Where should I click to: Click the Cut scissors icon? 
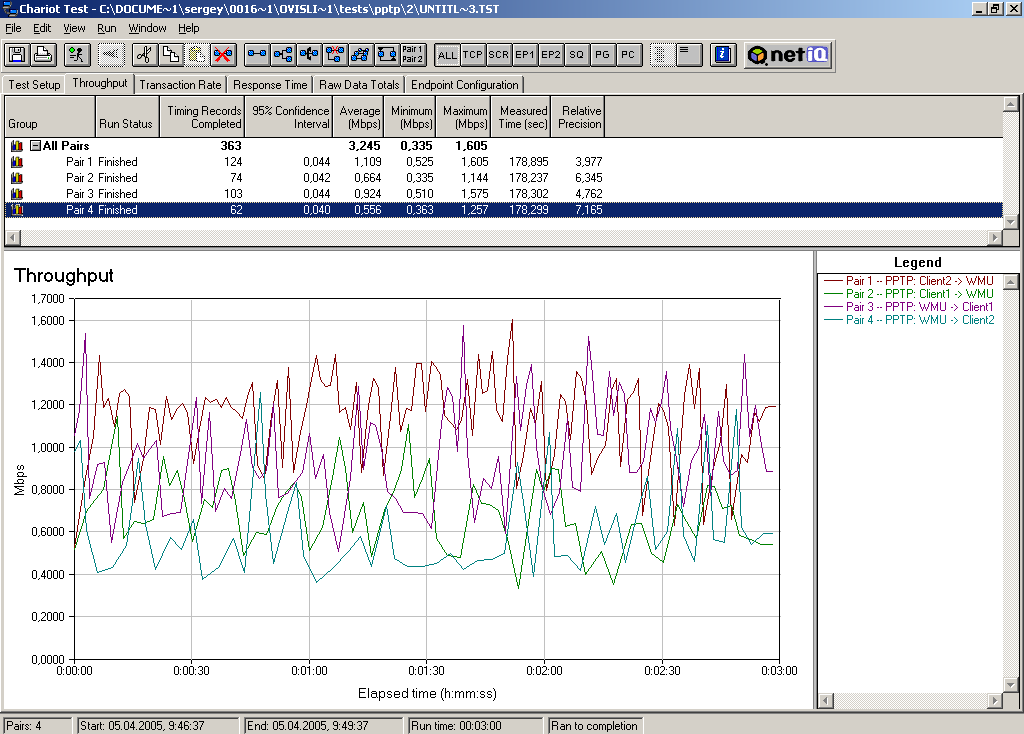pos(145,54)
